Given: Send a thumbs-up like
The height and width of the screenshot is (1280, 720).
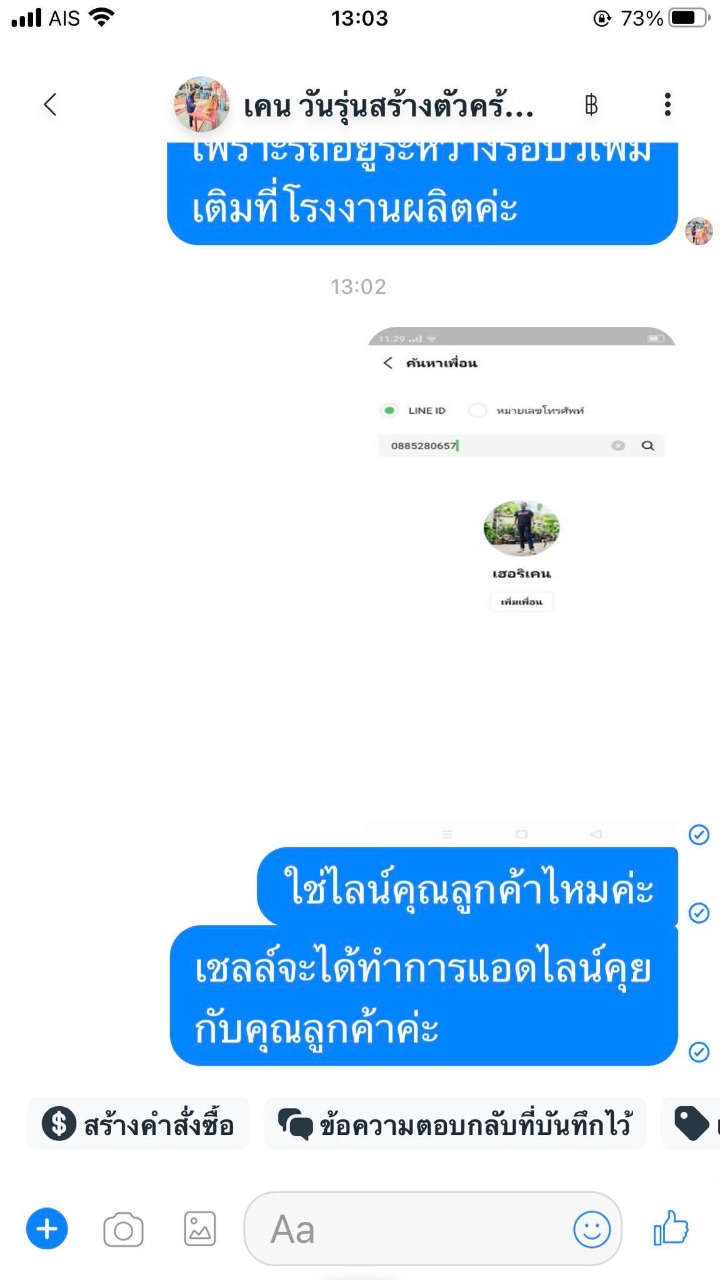Looking at the screenshot, I should tap(671, 1228).
